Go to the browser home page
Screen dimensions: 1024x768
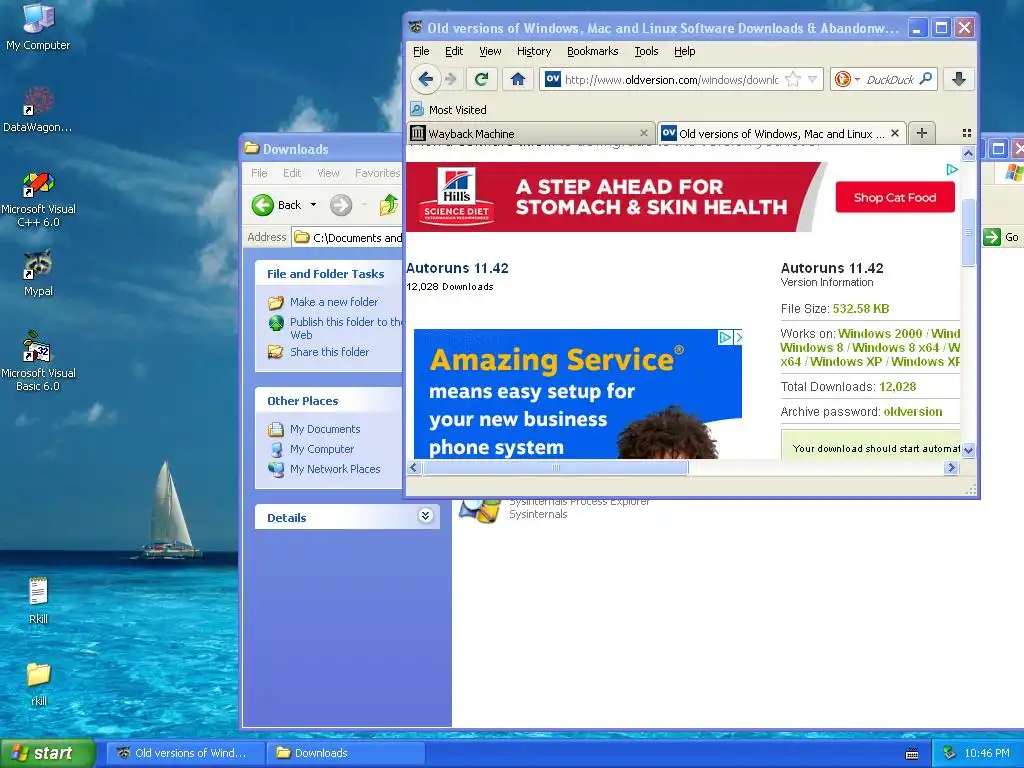[518, 80]
